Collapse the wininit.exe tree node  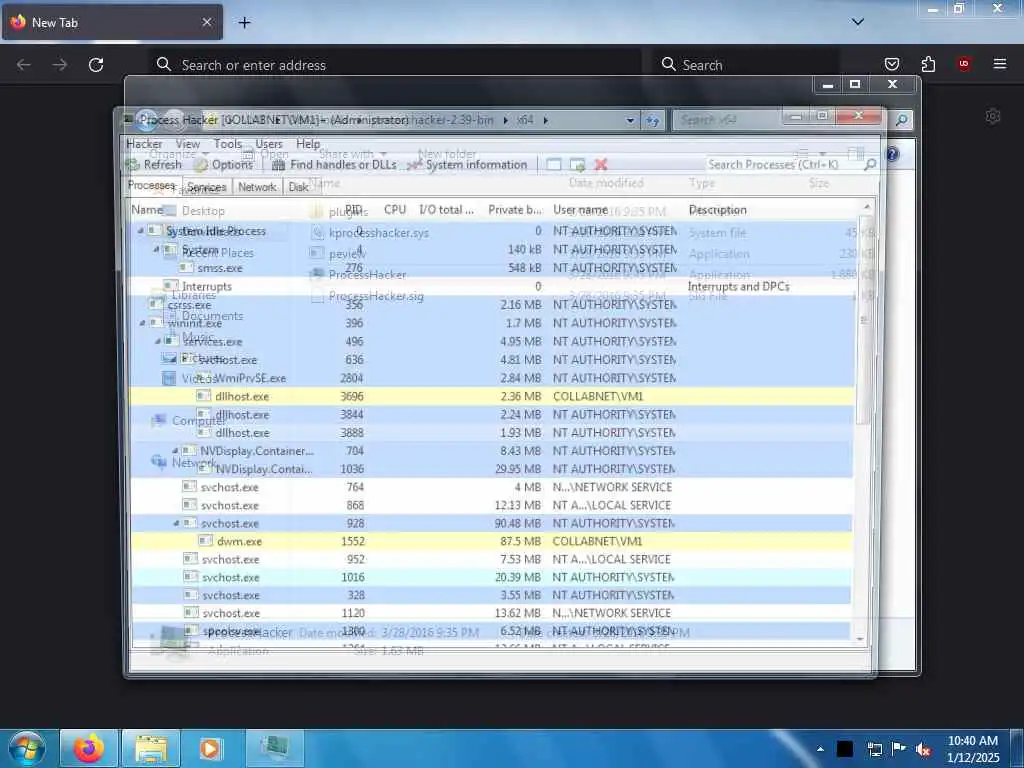[142, 323]
